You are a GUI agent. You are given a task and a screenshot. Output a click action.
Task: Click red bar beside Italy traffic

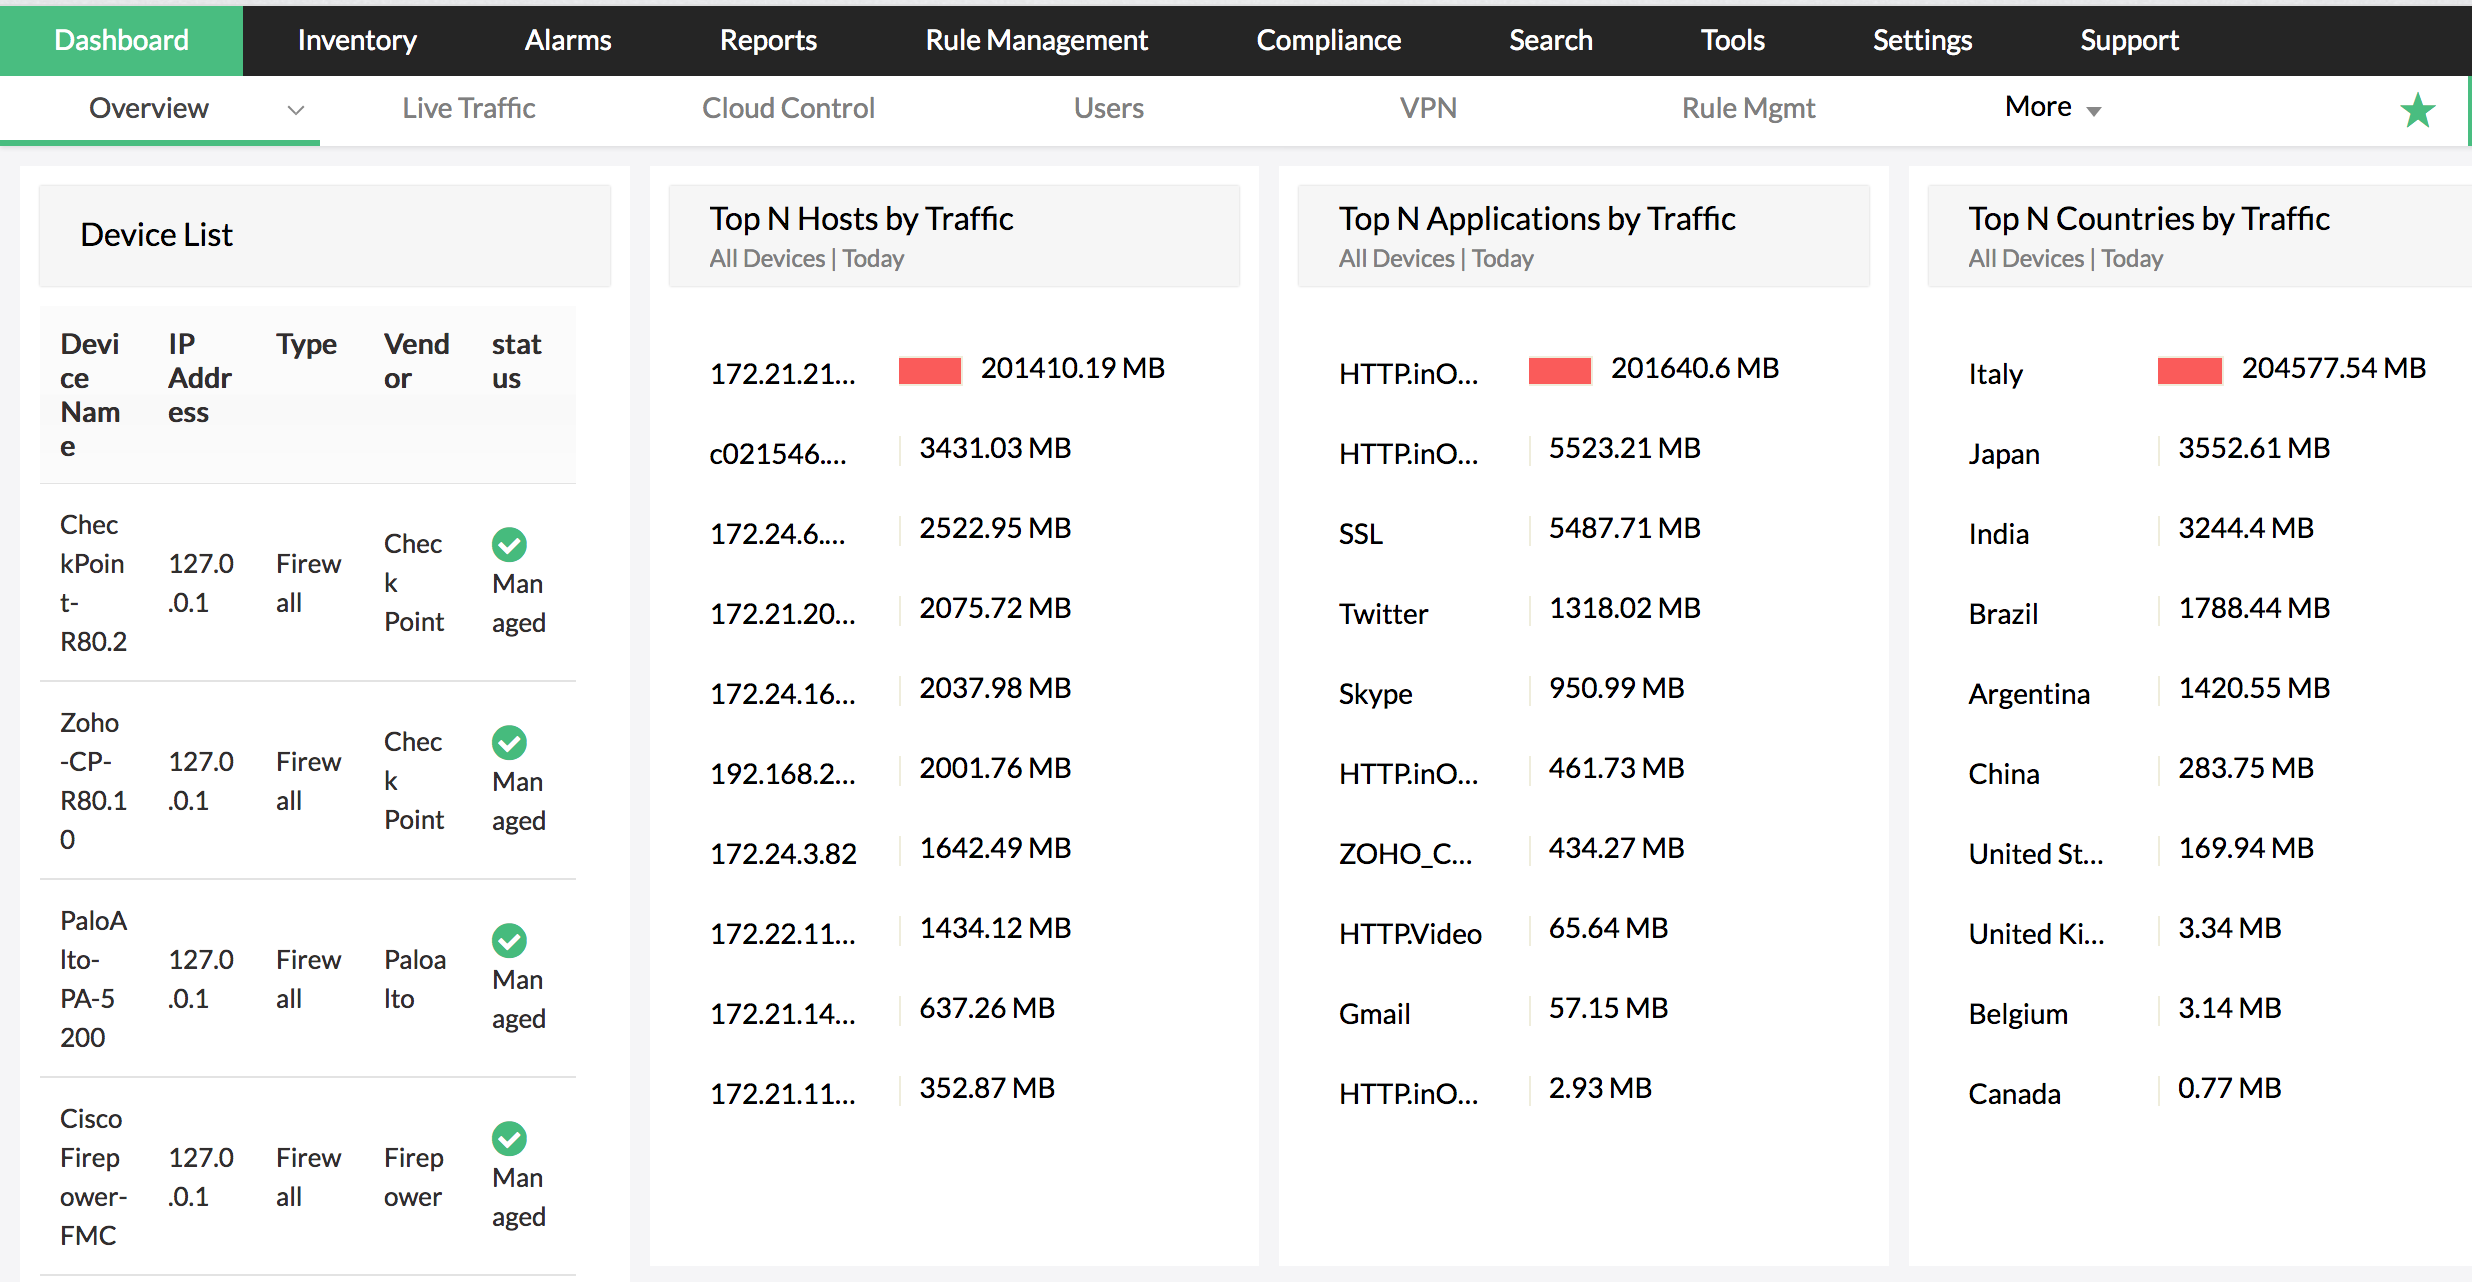2189,370
